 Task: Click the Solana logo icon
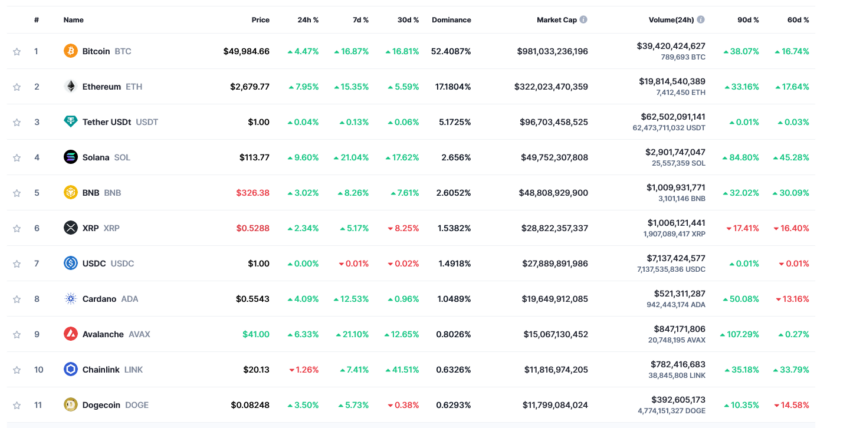click(70, 157)
